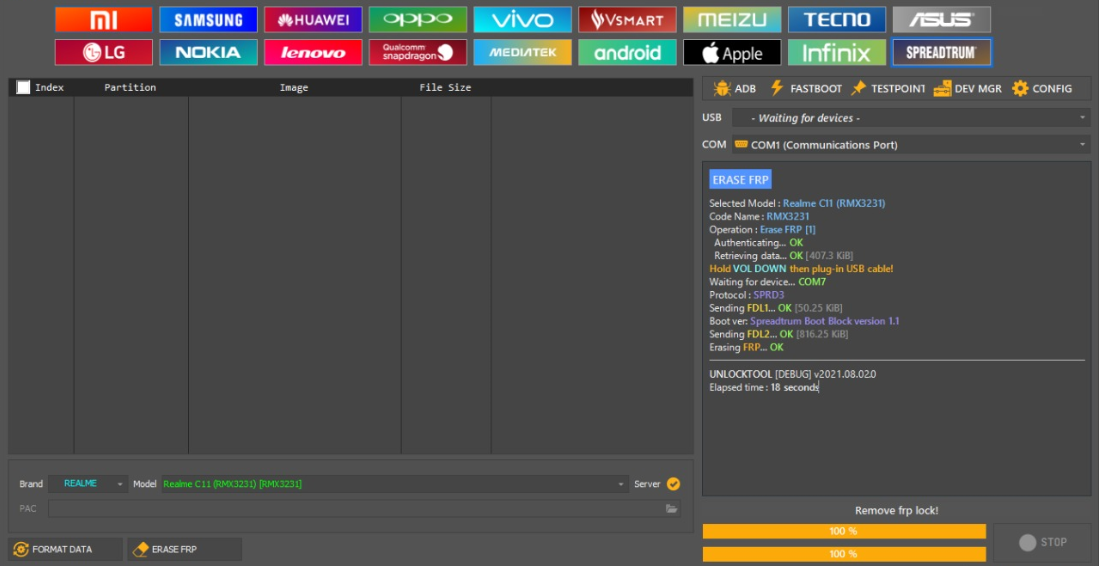Choose the Infinix brand tile
The image size is (1099, 566).
click(837, 53)
